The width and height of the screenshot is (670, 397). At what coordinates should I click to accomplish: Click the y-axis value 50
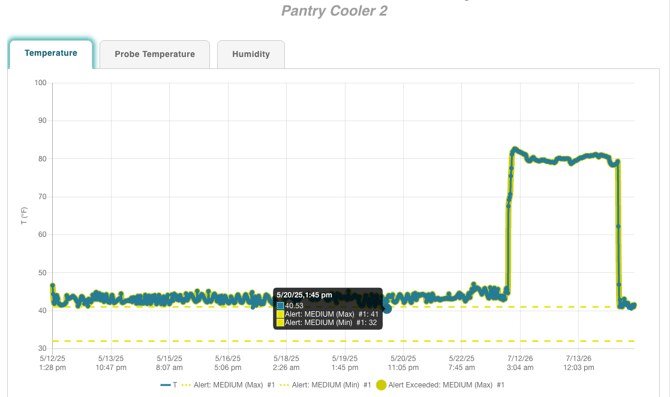42,272
